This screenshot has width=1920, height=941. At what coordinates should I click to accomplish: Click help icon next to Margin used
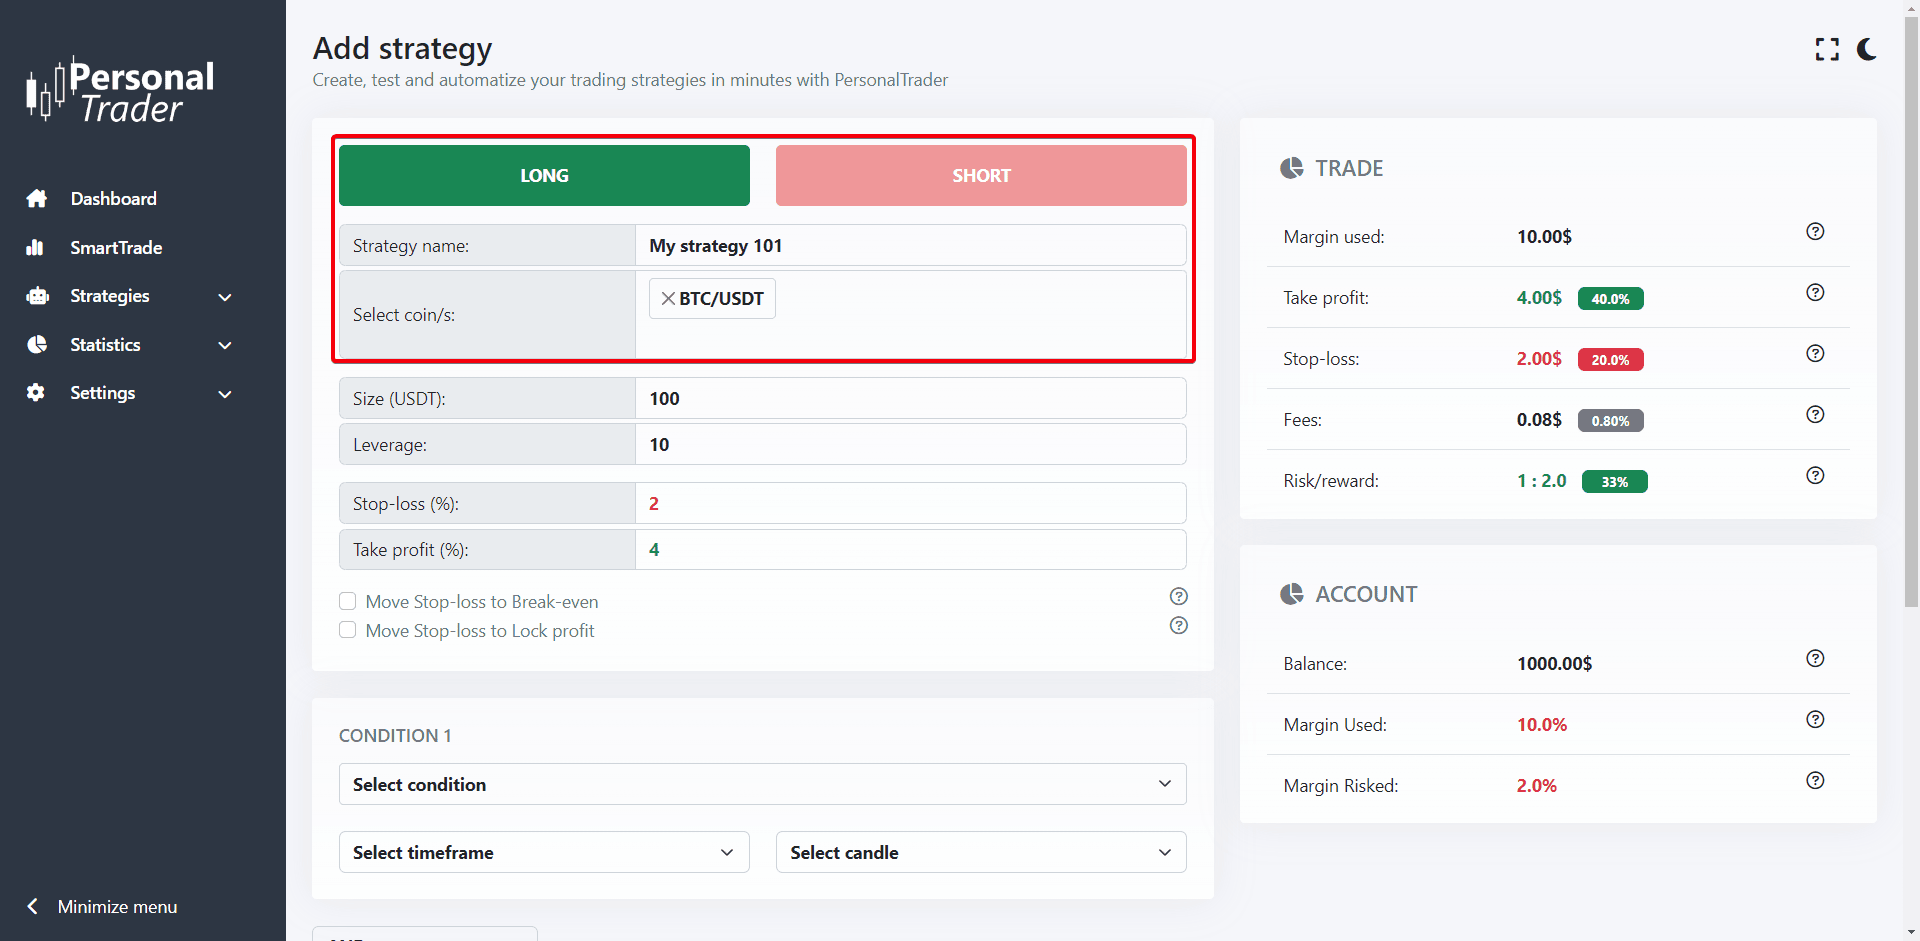(1815, 232)
